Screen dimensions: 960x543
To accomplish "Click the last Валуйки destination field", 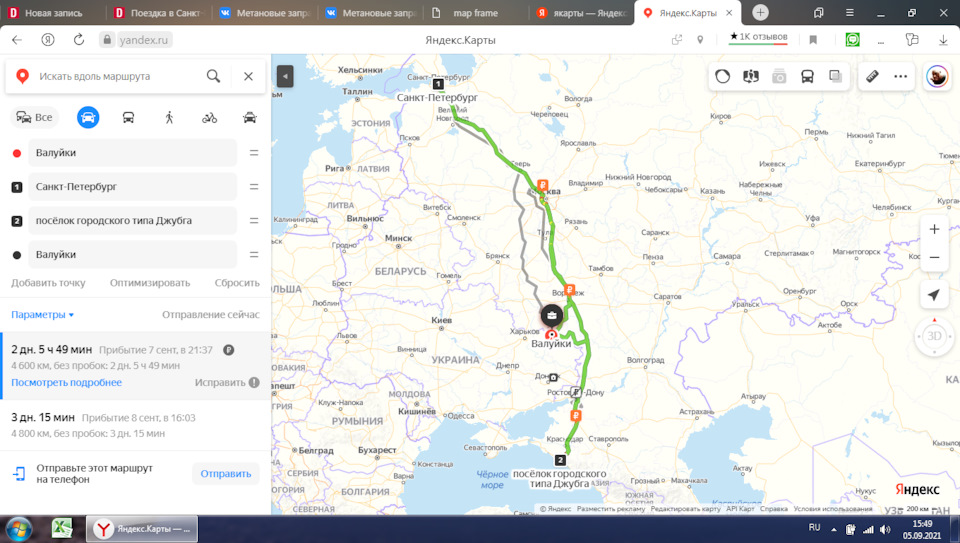I will 132,255.
